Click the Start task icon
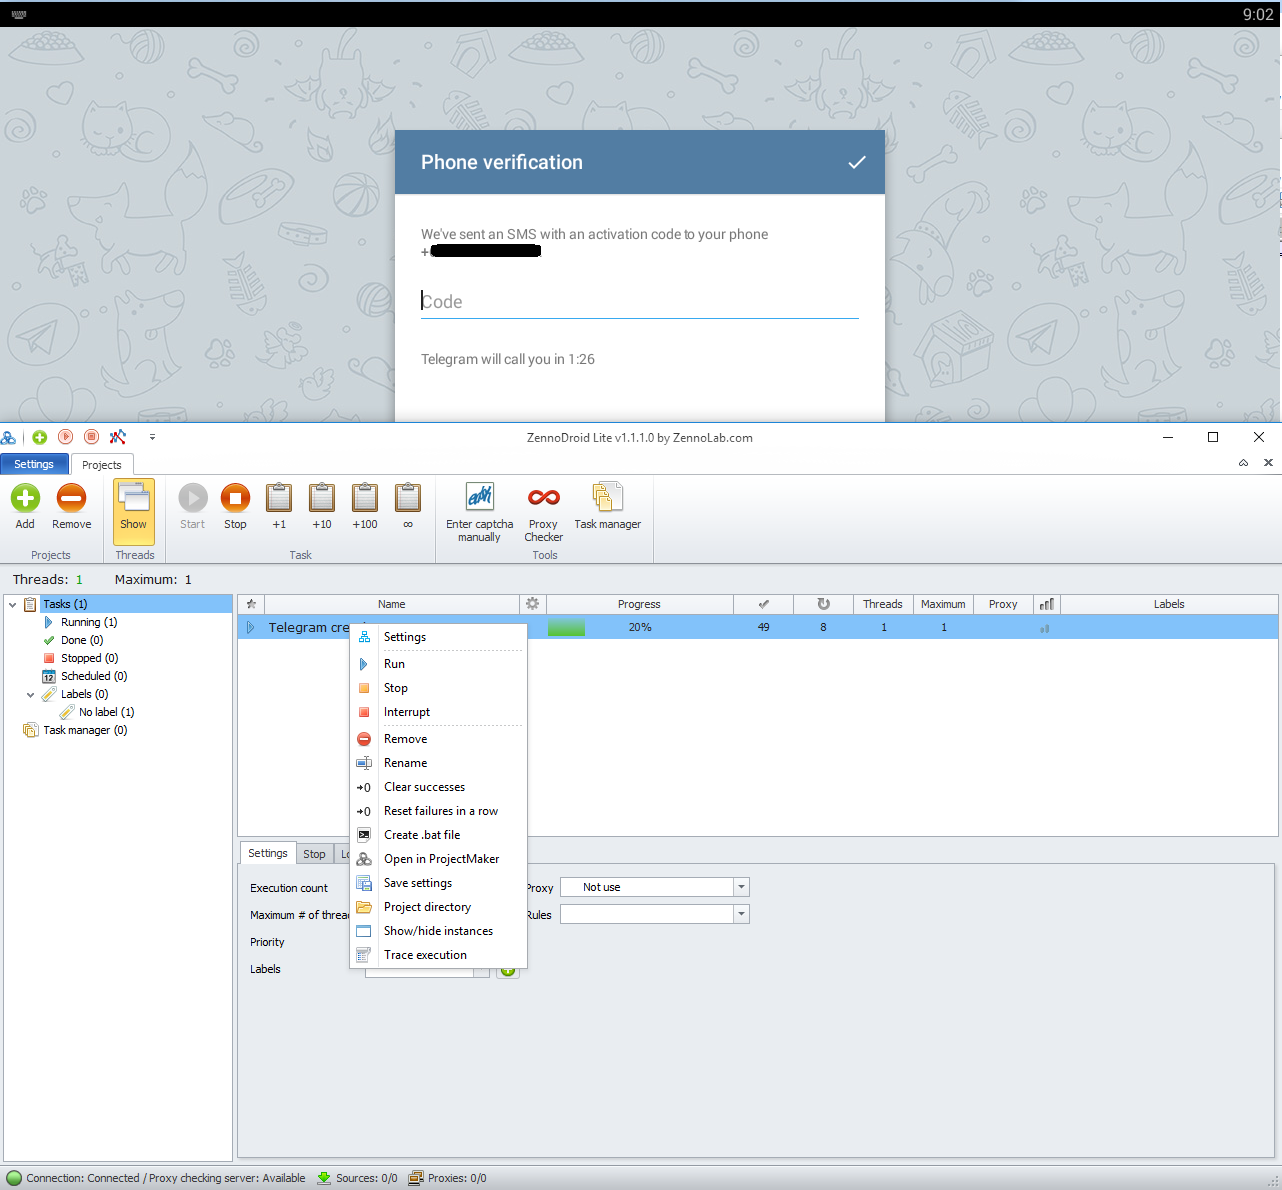Image resolution: width=1282 pixels, height=1190 pixels. pos(192,498)
